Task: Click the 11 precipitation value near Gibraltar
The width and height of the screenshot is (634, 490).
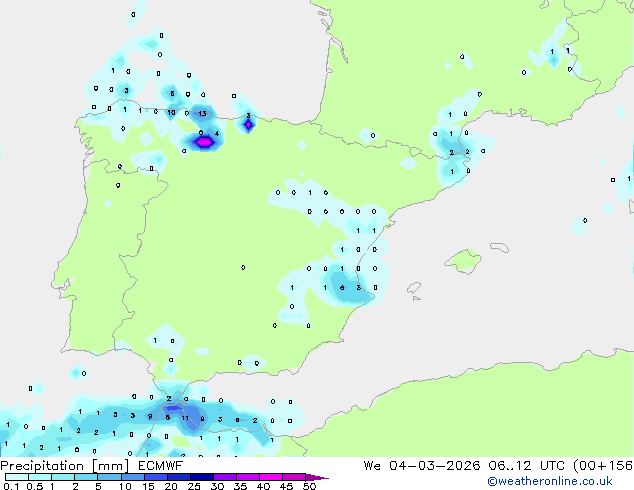Action: point(185,418)
